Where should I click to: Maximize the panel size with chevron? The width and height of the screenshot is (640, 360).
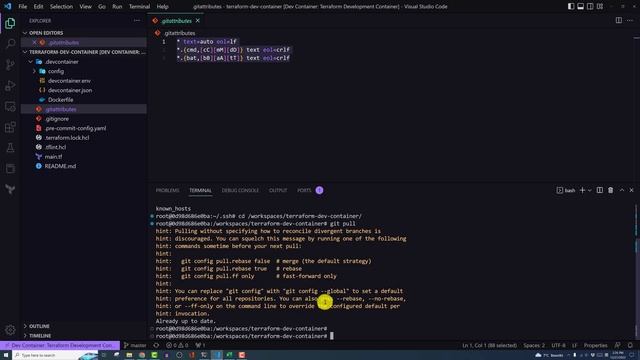[622, 190]
